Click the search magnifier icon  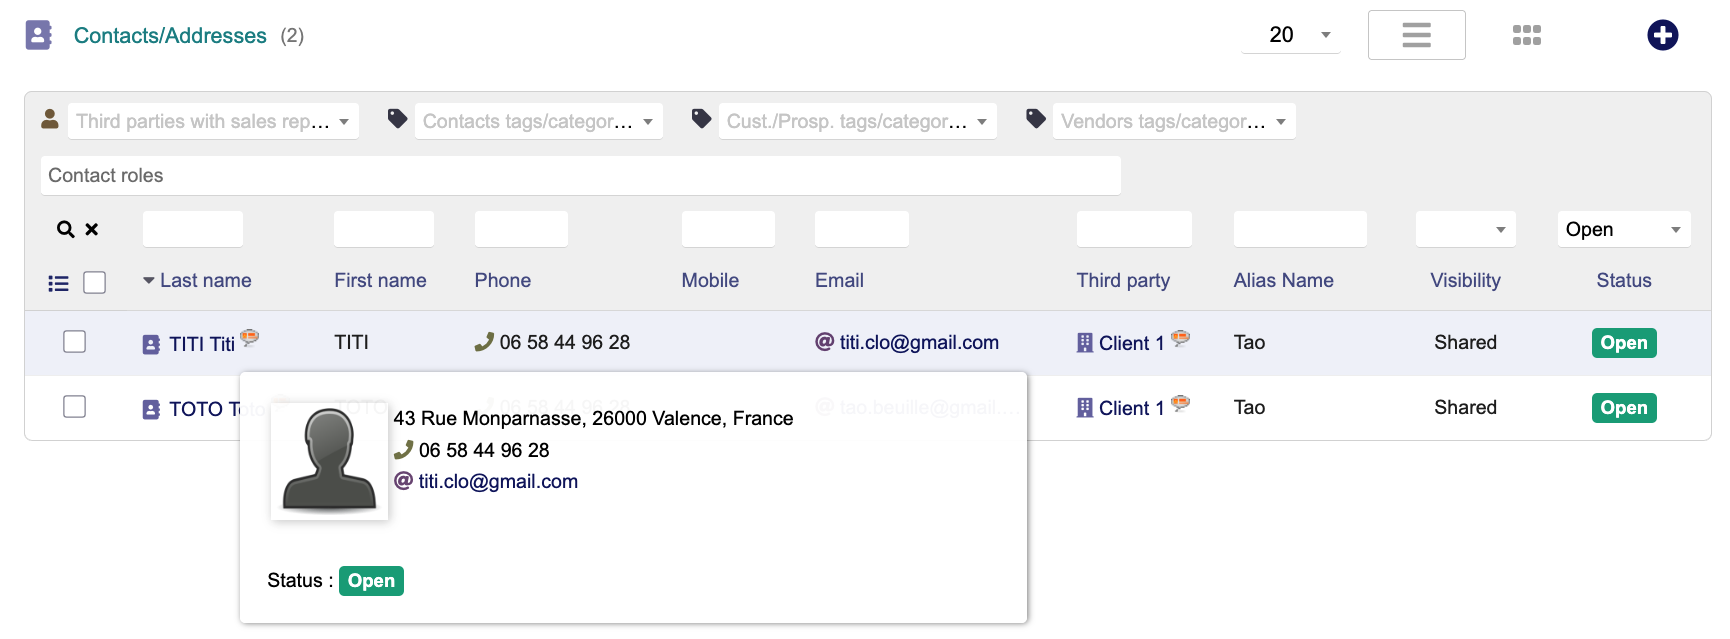(66, 229)
